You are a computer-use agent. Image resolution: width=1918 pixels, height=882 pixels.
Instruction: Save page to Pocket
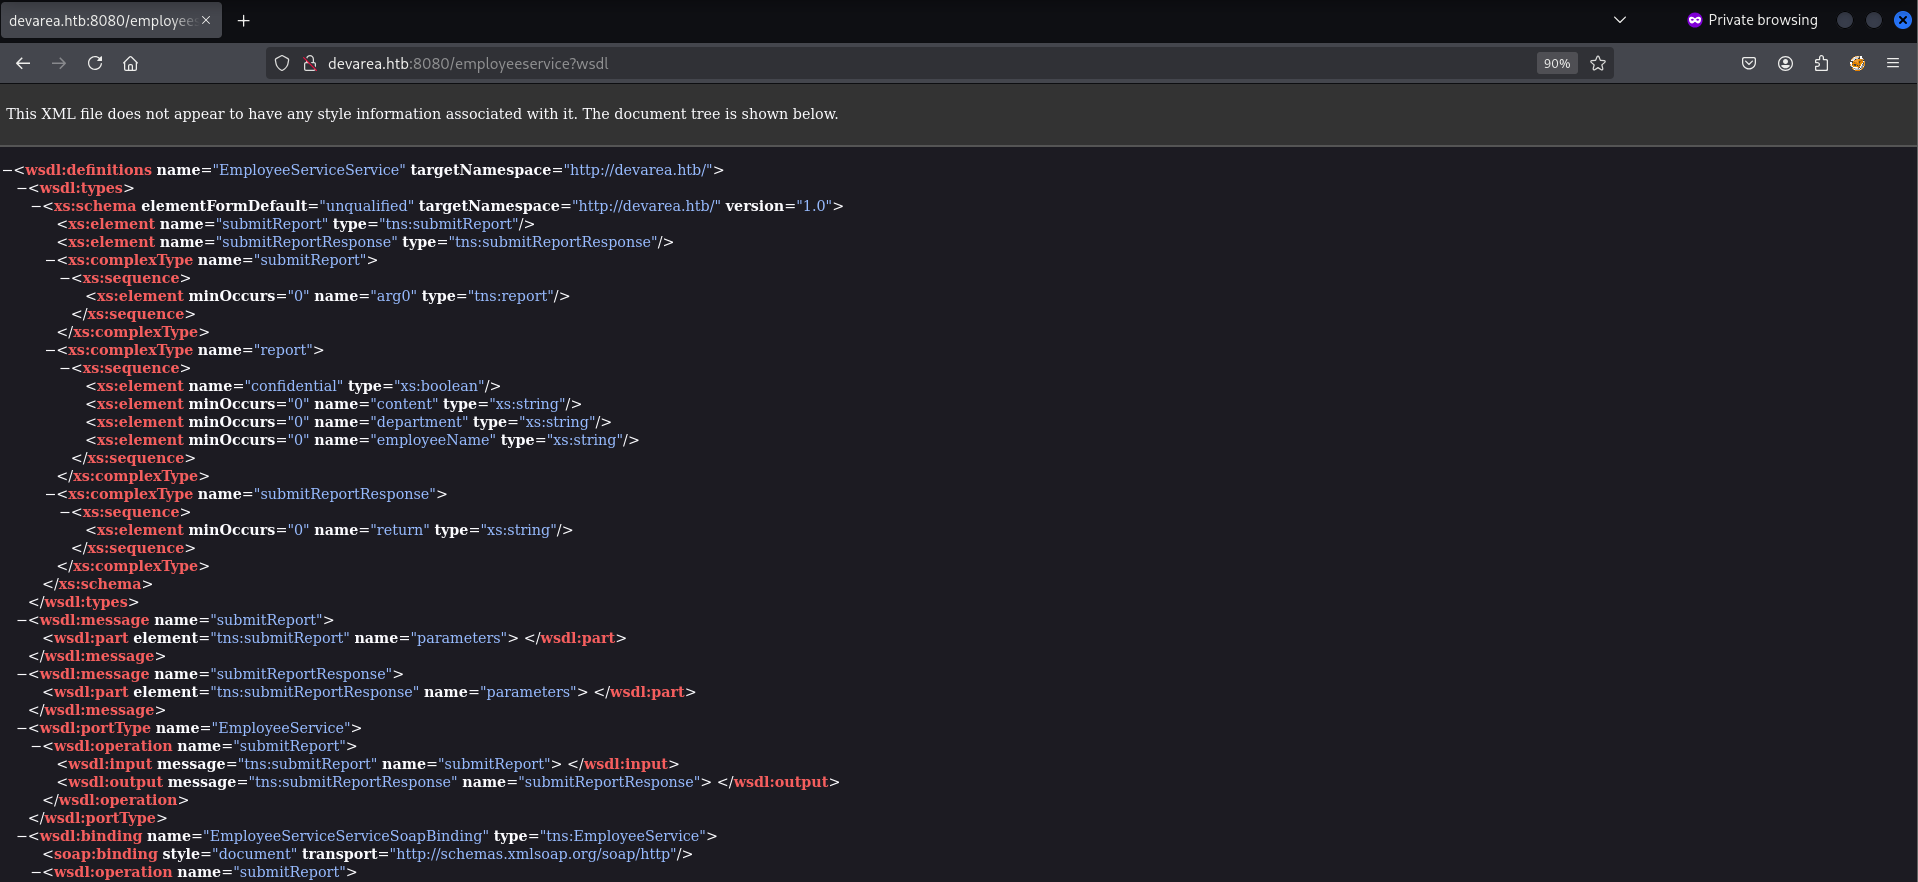[1749, 63]
